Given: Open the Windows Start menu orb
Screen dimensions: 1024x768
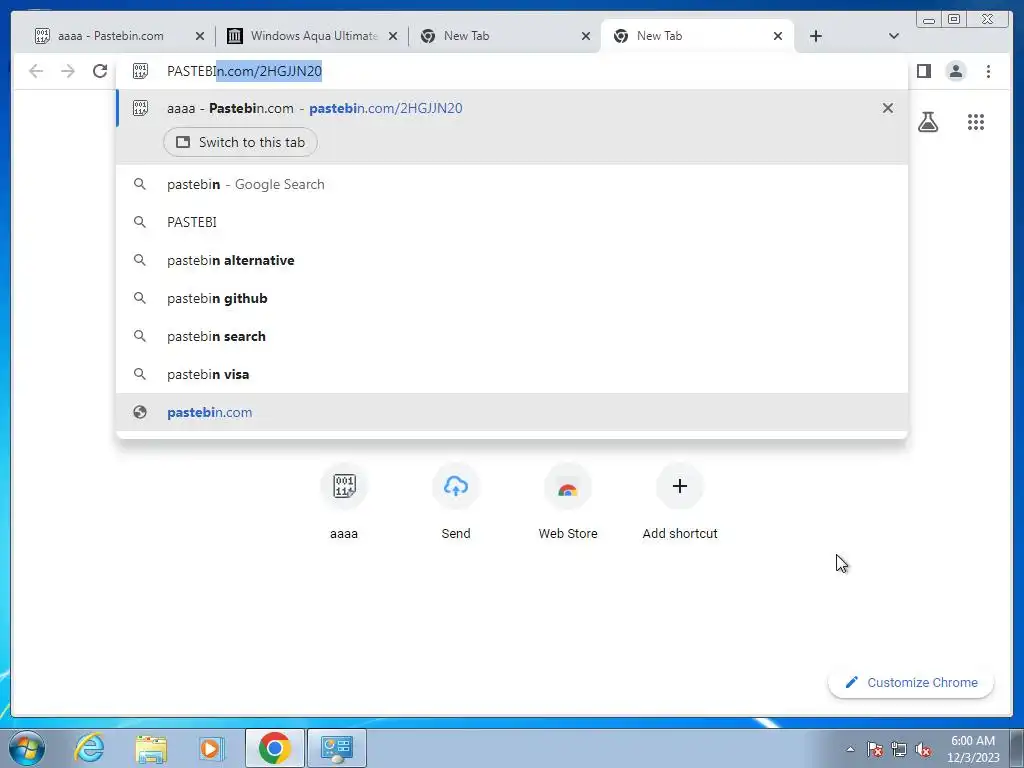Looking at the screenshot, I should (x=27, y=748).
